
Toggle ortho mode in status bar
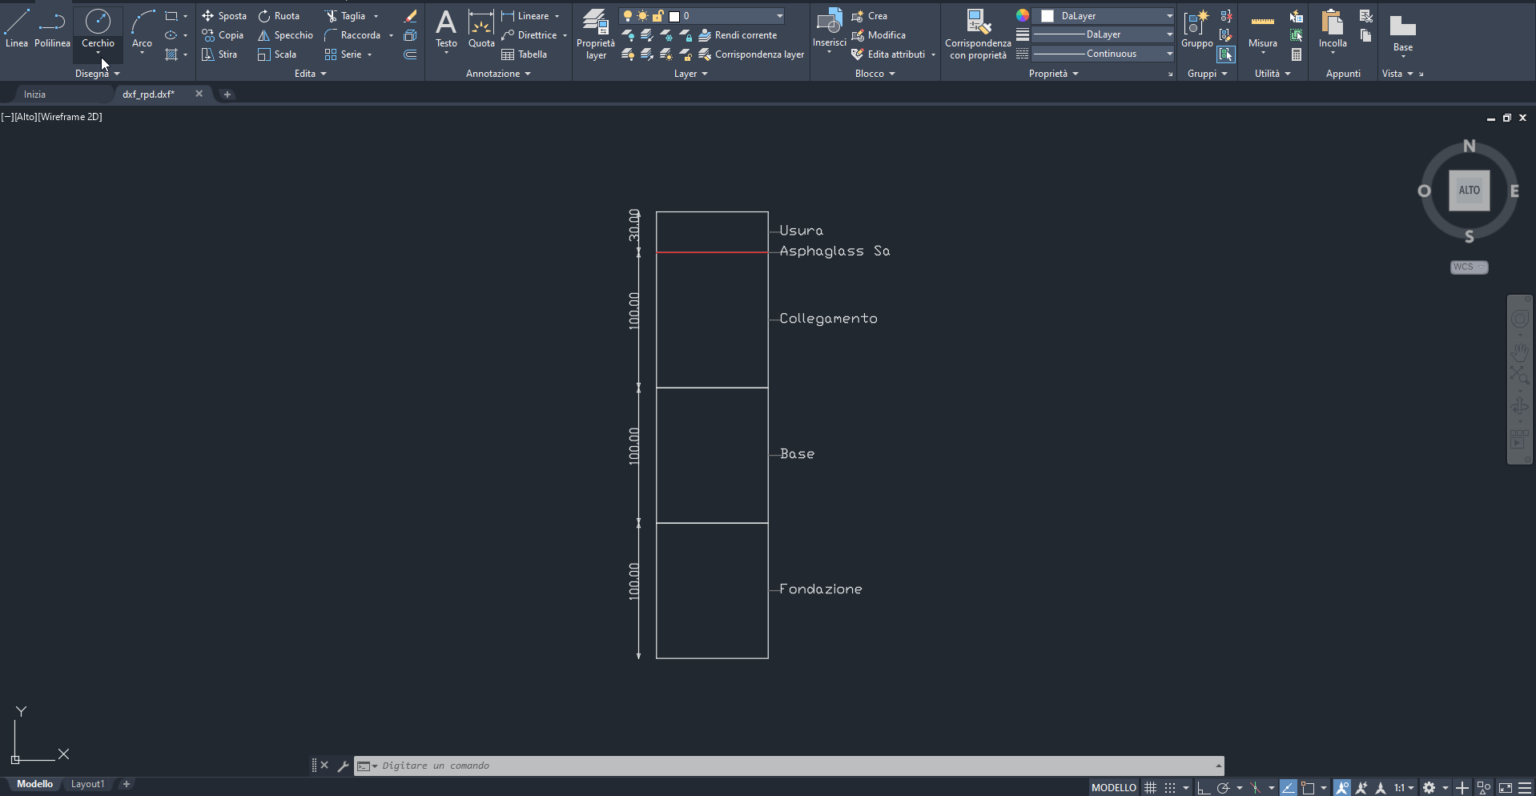point(1204,788)
